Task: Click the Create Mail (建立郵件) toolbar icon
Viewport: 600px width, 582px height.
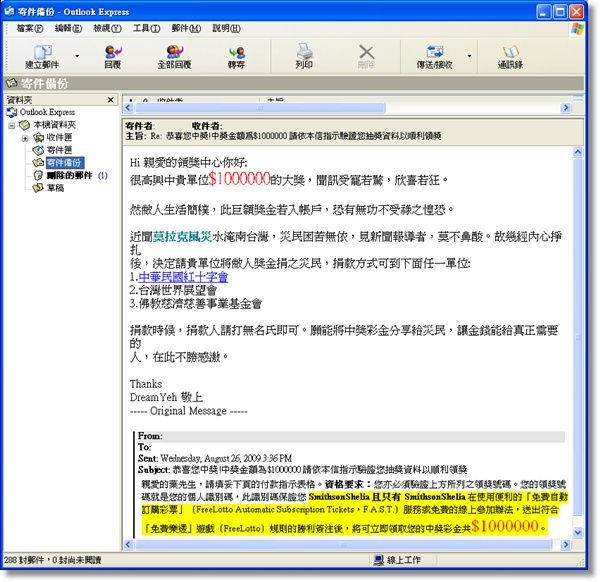Action: [x=42, y=52]
